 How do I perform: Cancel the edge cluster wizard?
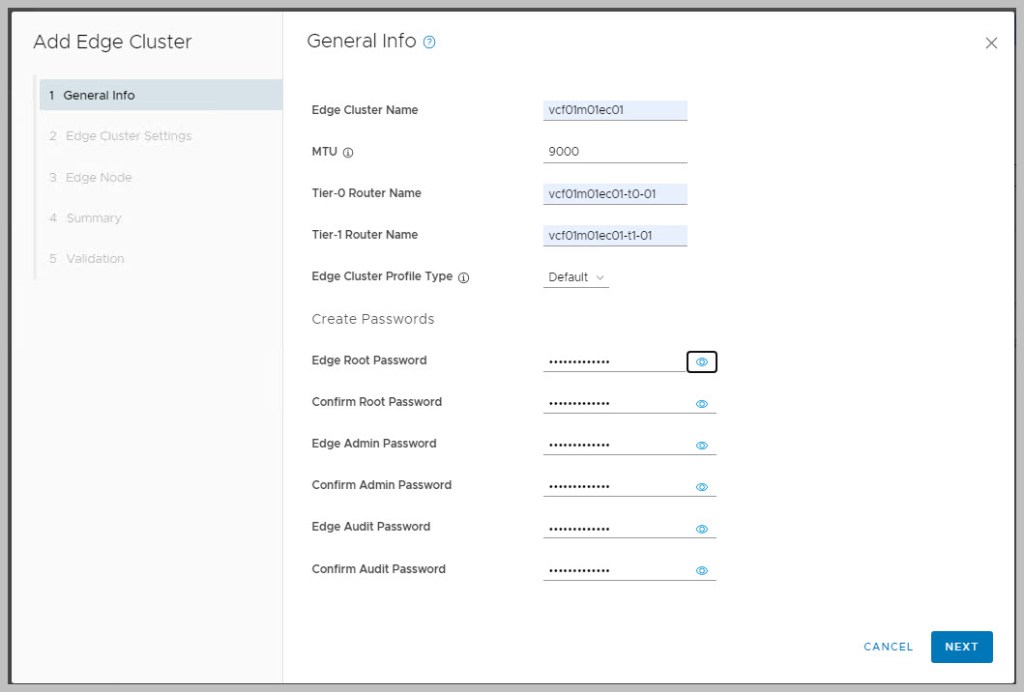pyautogui.click(x=888, y=647)
